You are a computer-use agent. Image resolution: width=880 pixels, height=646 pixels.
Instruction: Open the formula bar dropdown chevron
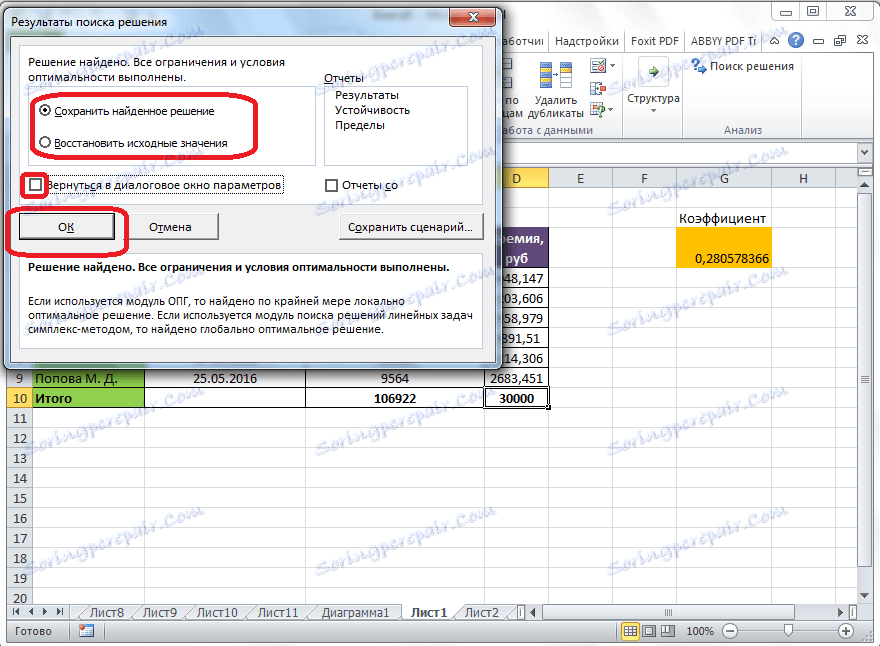pyautogui.click(x=863, y=152)
